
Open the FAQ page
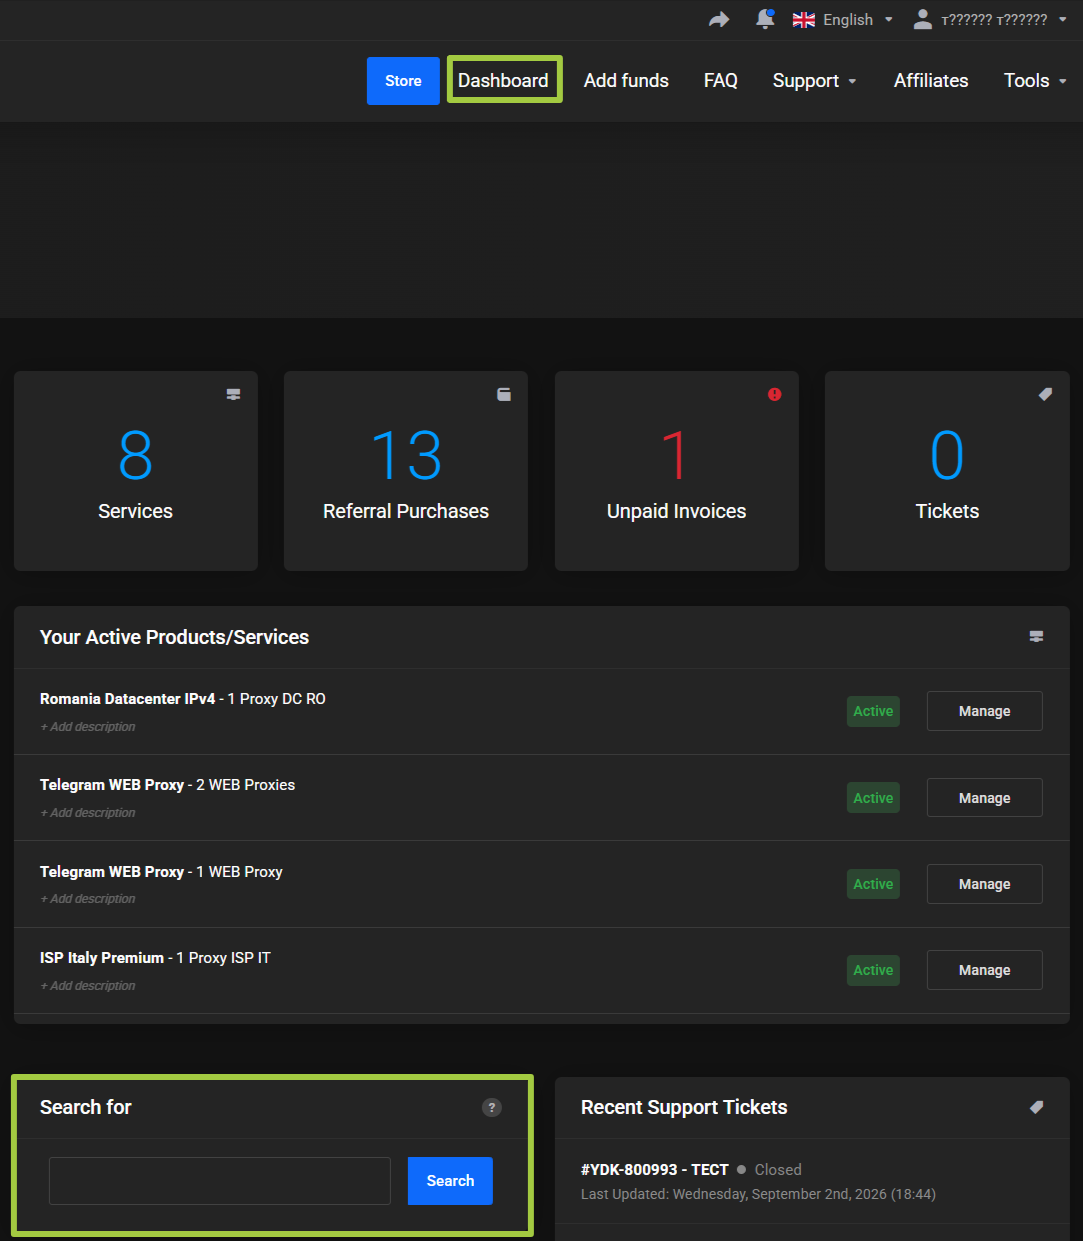720,81
